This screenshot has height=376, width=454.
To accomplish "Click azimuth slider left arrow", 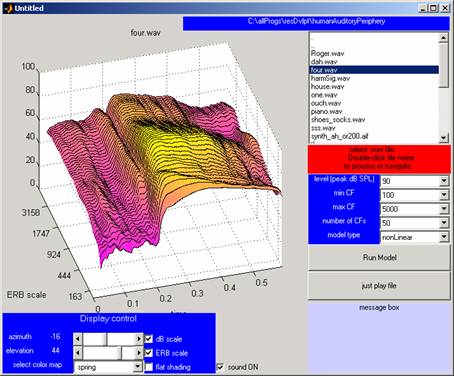I will pos(78,339).
